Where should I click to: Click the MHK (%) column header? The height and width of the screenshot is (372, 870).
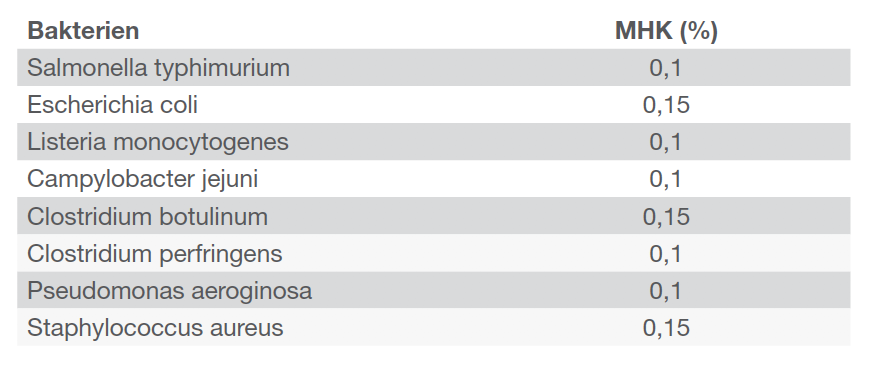666,31
